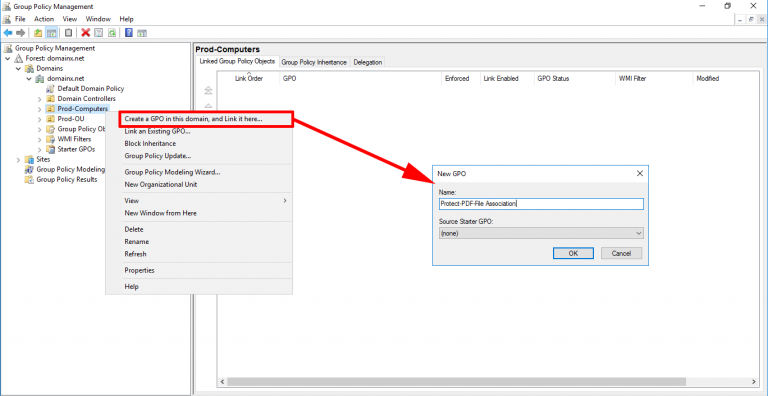Click the Domain Controllers OU folder icon

(50, 99)
